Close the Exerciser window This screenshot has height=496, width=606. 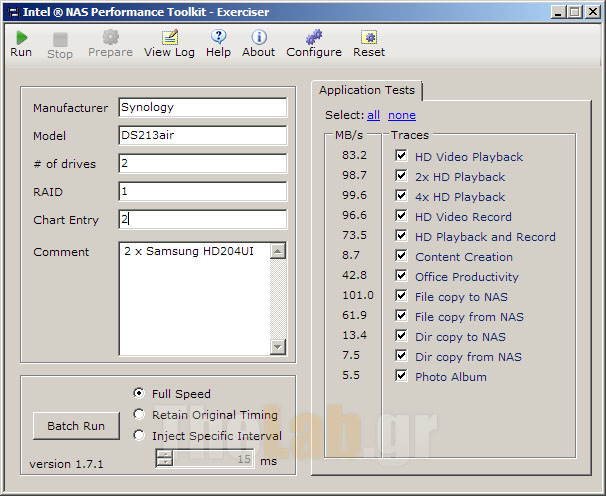tap(593, 12)
